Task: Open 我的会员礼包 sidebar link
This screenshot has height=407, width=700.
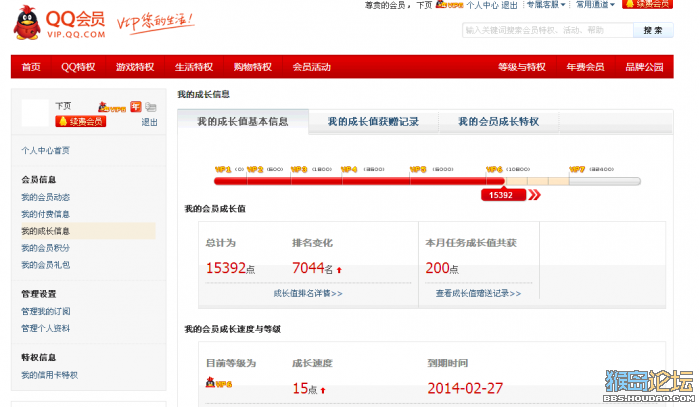Action: point(46,265)
